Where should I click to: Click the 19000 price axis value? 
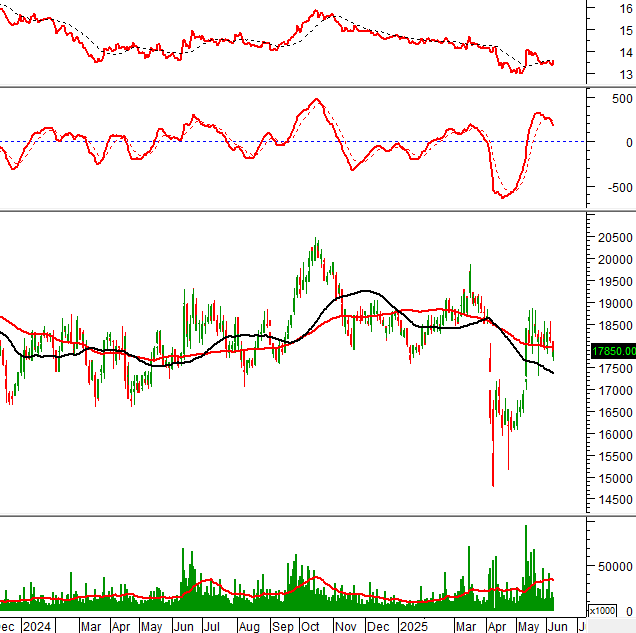[615, 303]
